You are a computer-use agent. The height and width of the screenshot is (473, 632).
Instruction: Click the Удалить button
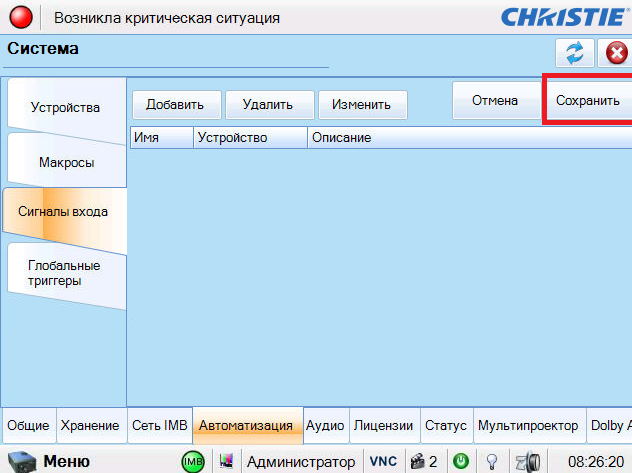coord(268,105)
